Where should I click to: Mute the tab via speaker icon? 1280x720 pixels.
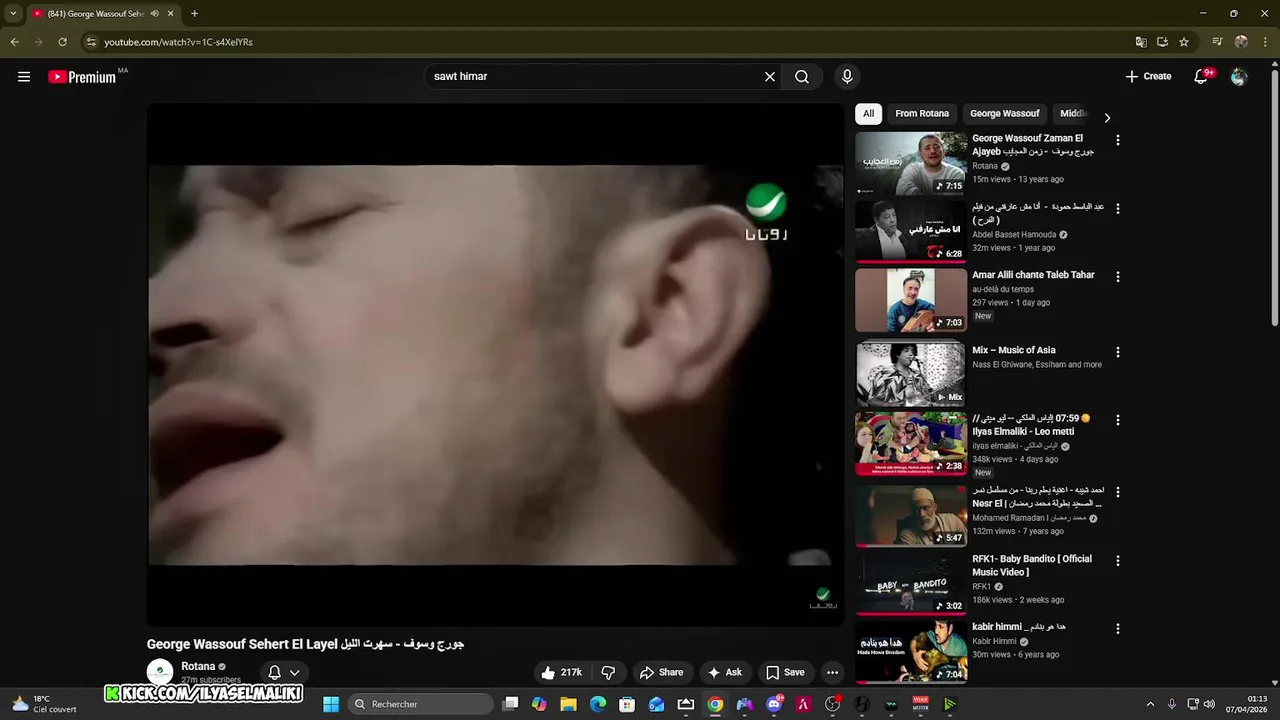click(x=154, y=14)
